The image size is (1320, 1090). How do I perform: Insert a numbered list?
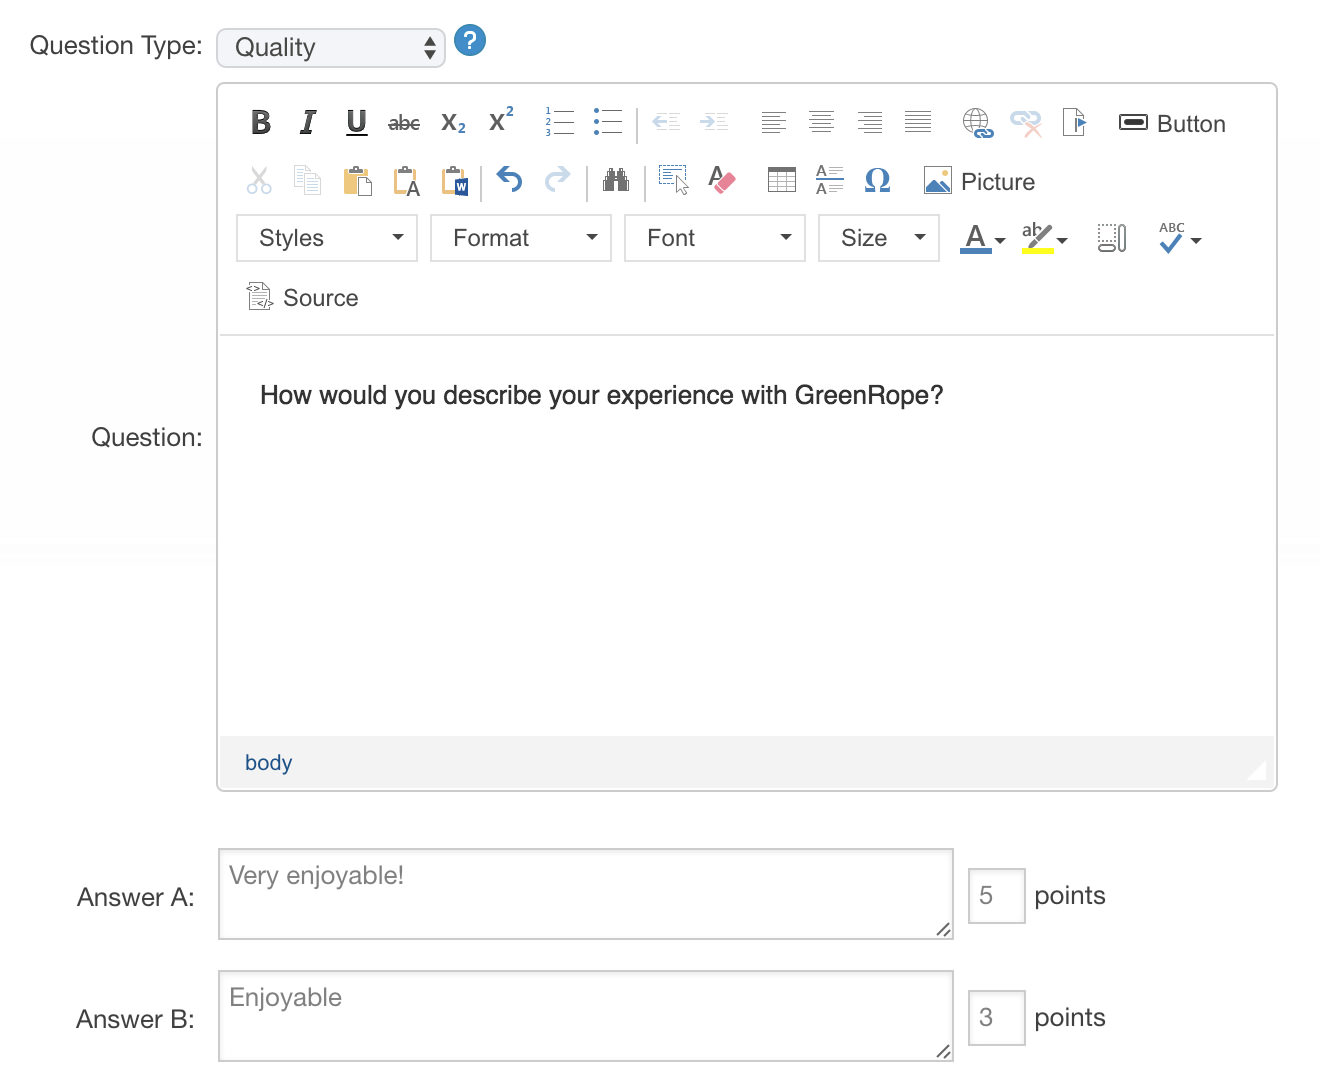click(559, 123)
